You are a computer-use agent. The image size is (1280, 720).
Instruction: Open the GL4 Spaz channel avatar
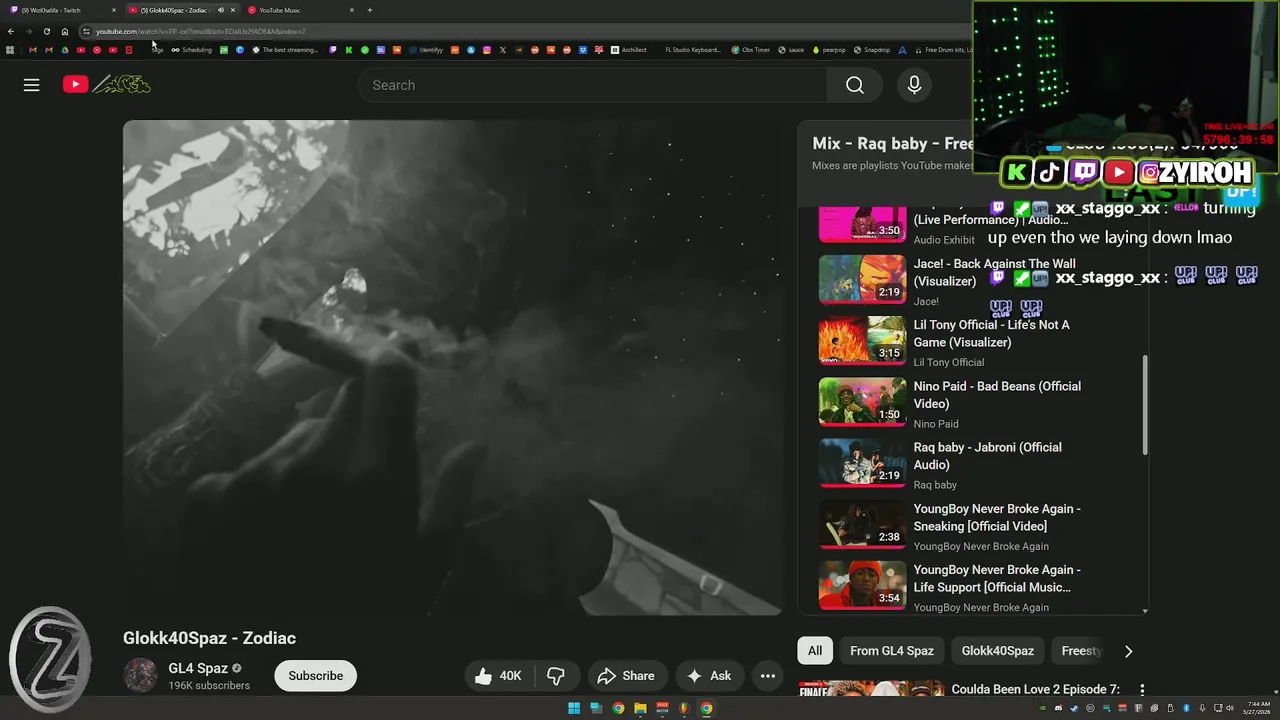pyautogui.click(x=140, y=676)
